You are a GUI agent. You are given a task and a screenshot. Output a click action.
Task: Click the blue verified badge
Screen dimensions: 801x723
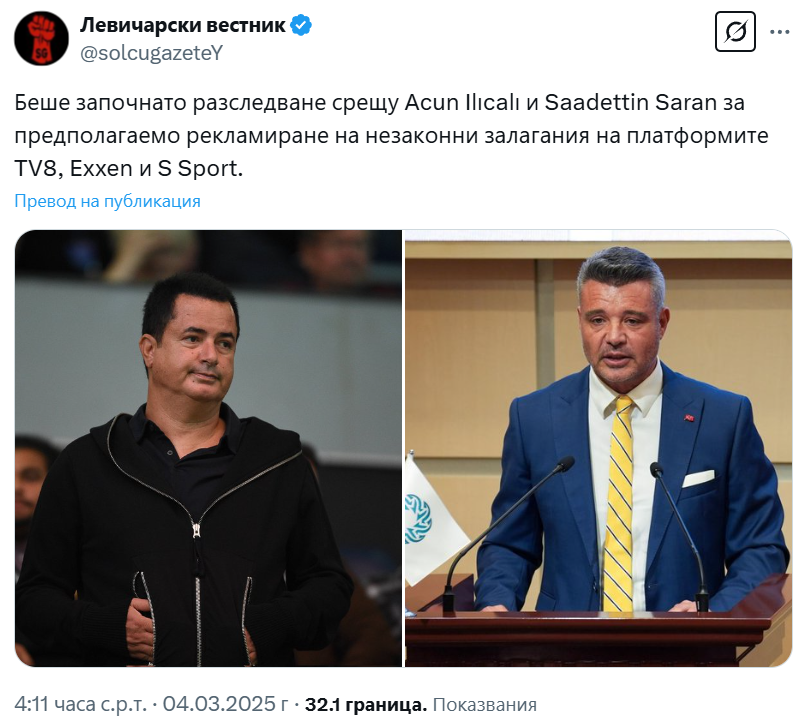(301, 25)
